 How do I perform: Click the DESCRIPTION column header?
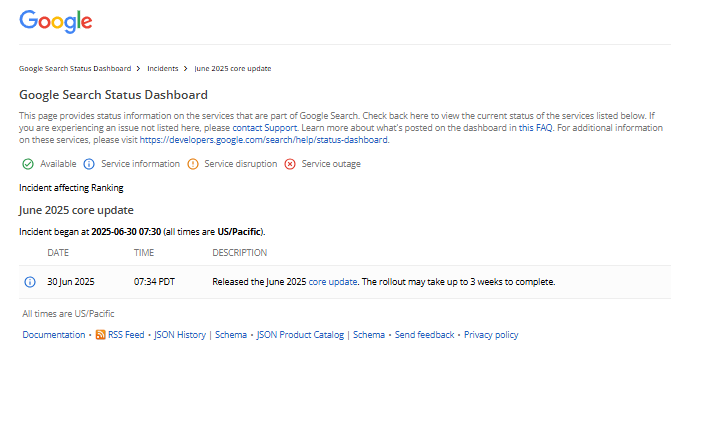click(240, 253)
